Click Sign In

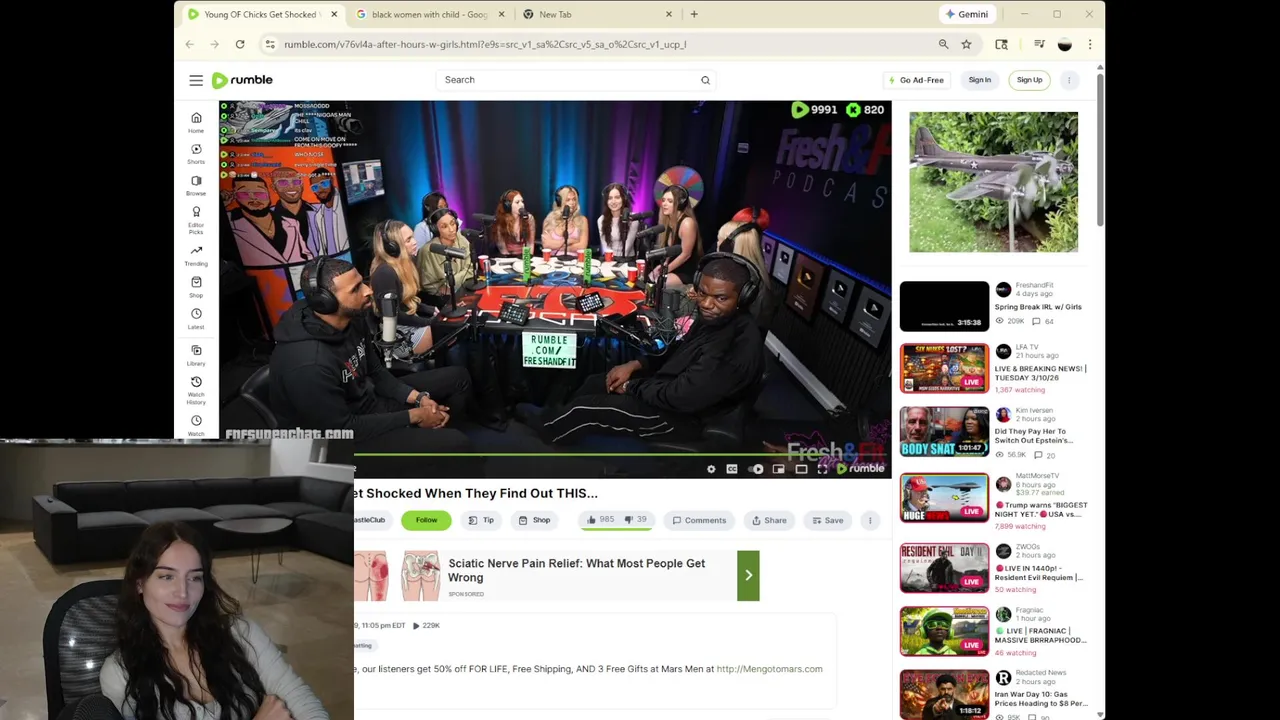click(x=980, y=80)
